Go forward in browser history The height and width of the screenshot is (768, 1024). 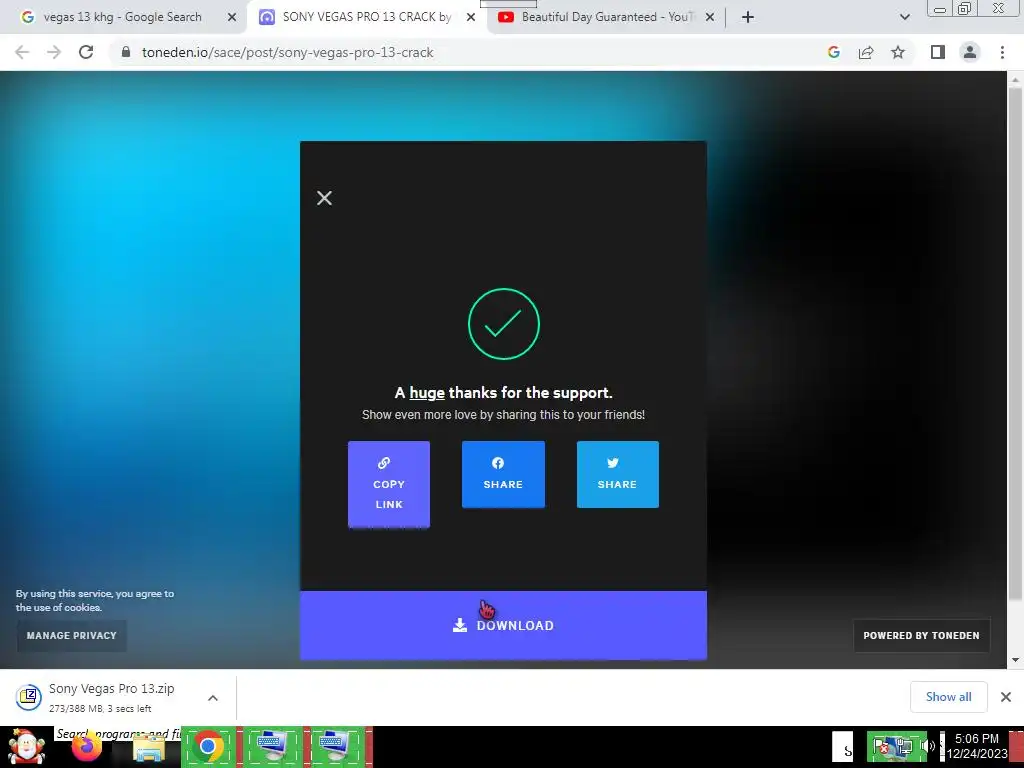tap(54, 52)
